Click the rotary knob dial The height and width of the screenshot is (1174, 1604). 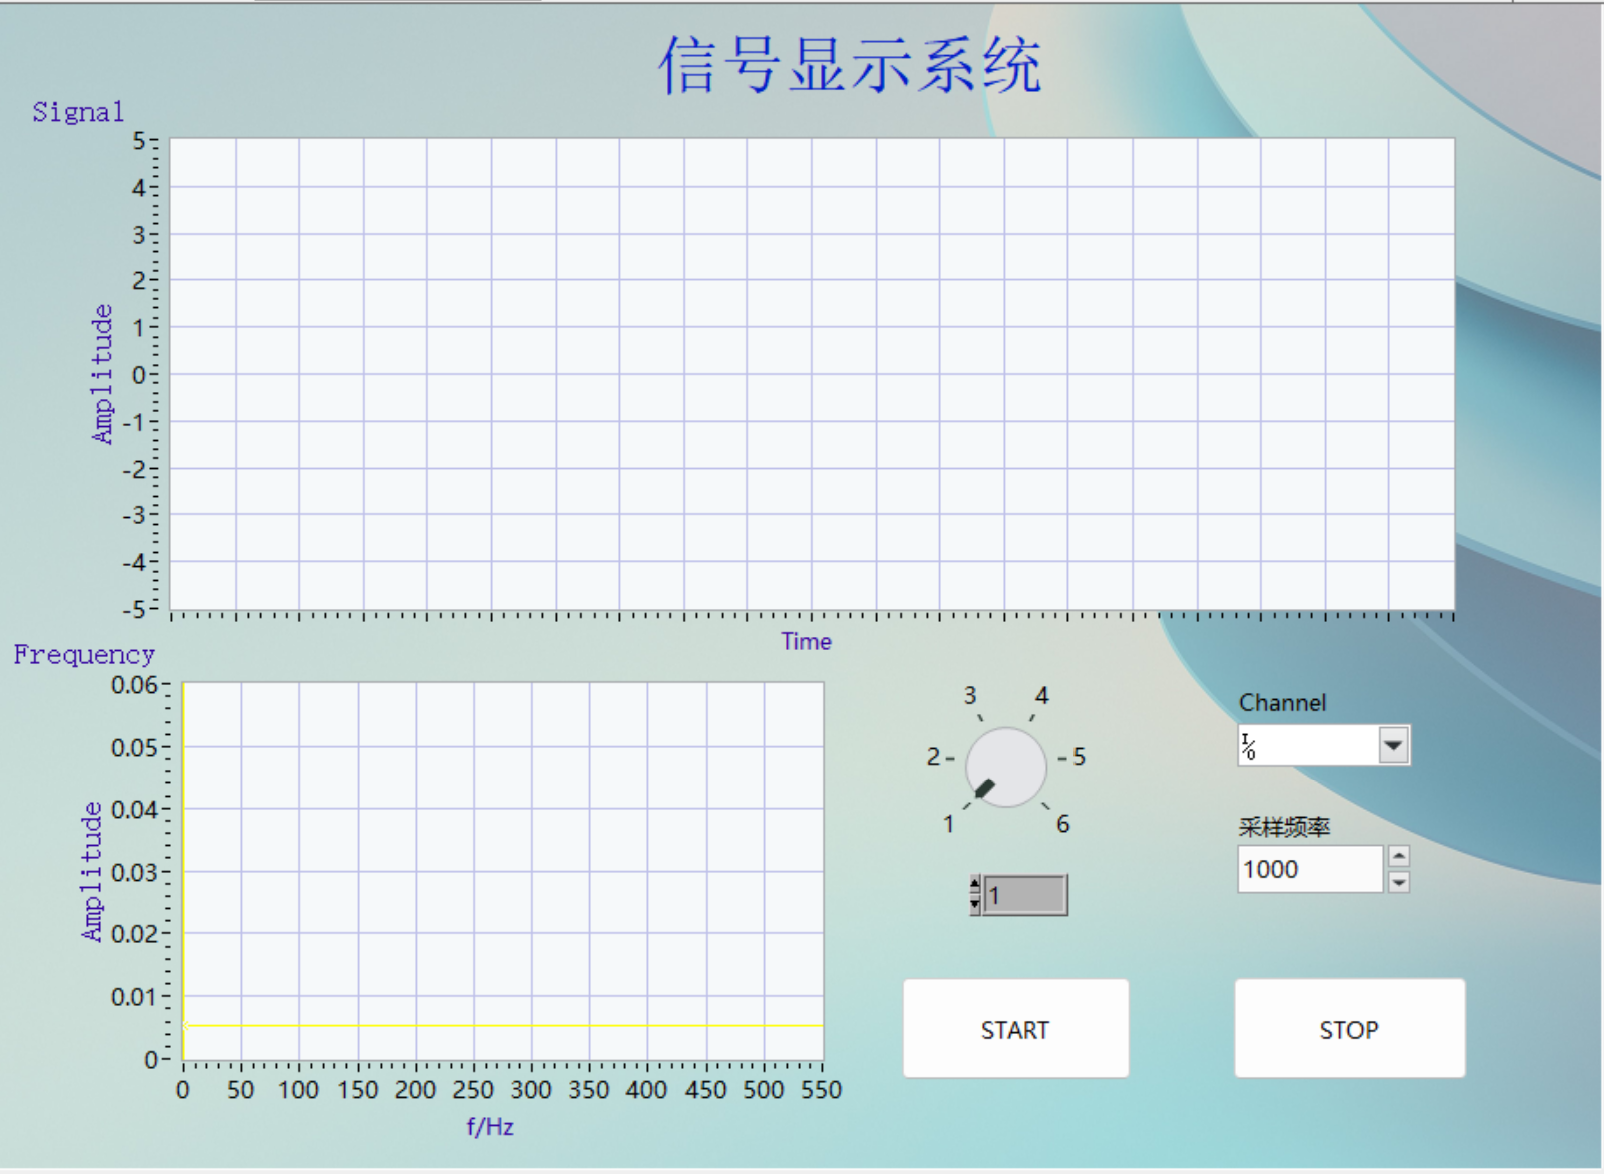pyautogui.click(x=1006, y=767)
